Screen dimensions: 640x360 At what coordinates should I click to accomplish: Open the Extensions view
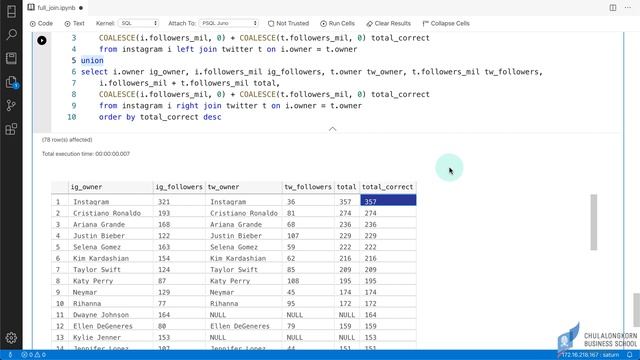coord(11,129)
